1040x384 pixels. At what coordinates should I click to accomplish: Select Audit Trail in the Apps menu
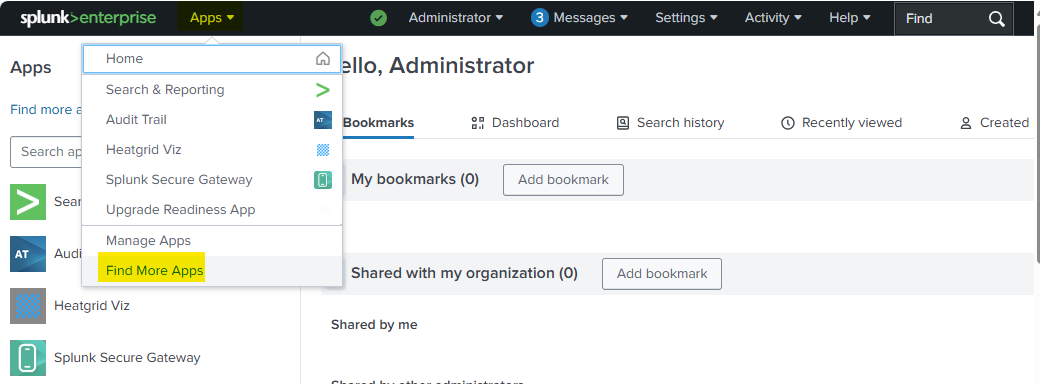click(212, 119)
